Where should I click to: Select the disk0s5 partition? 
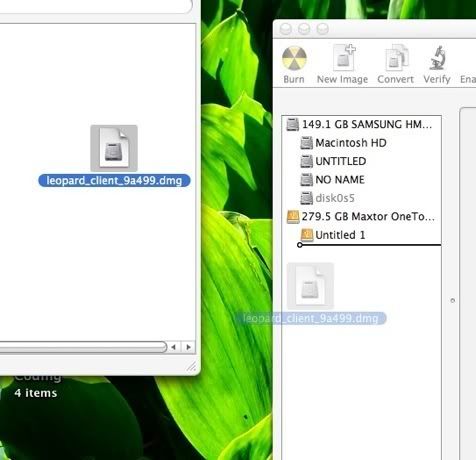click(362, 198)
